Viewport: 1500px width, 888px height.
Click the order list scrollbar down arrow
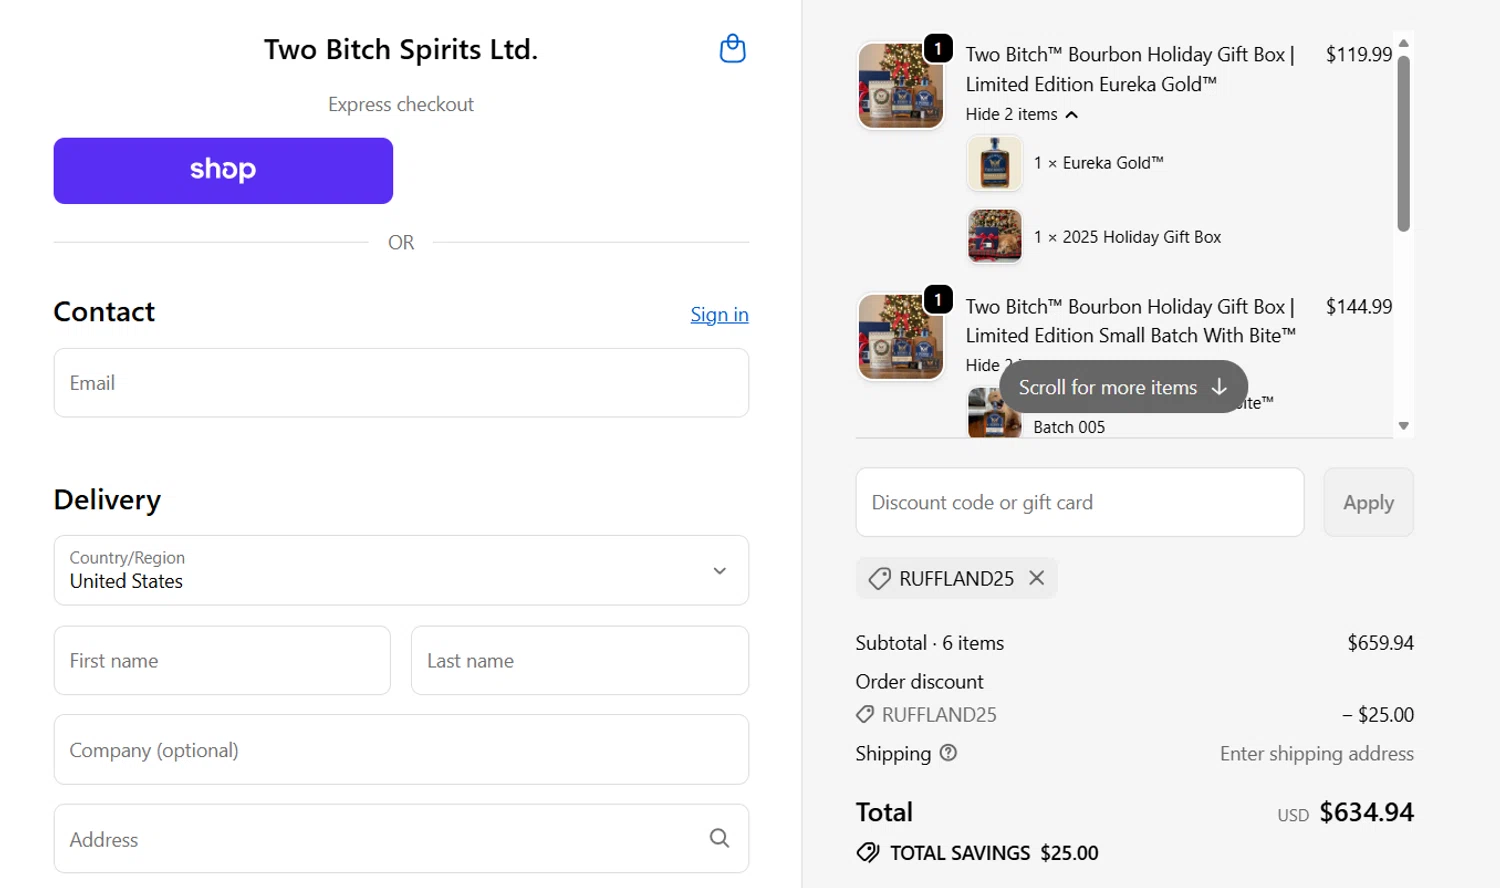pos(1403,426)
